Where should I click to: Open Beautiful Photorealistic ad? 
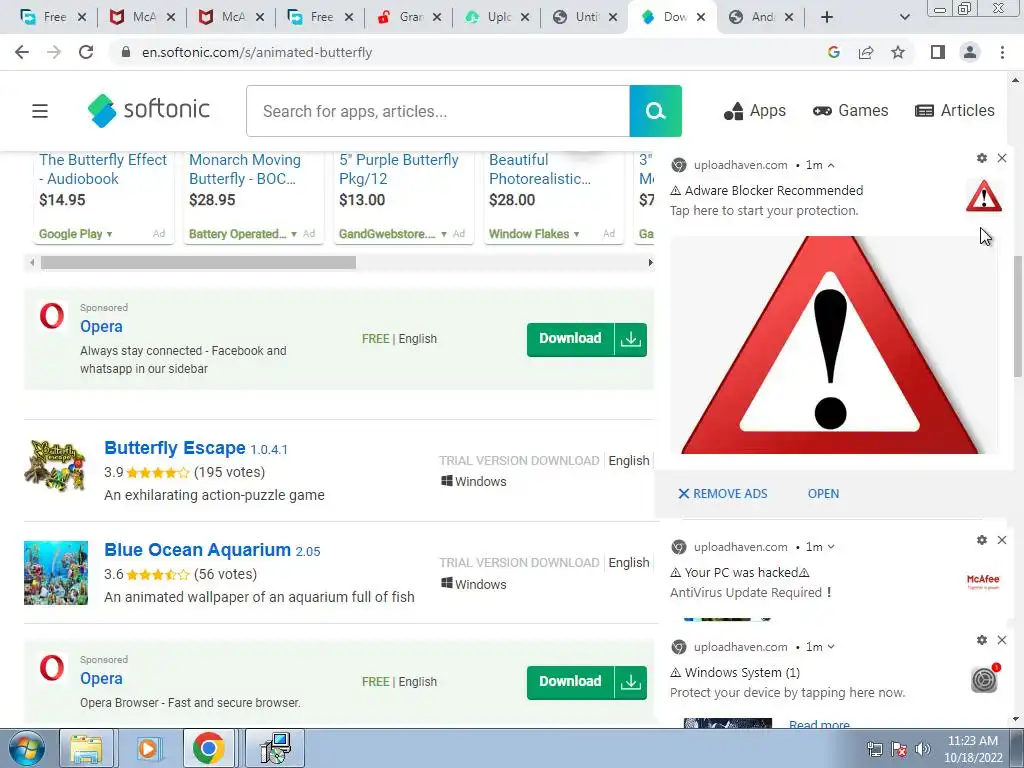click(x=539, y=169)
